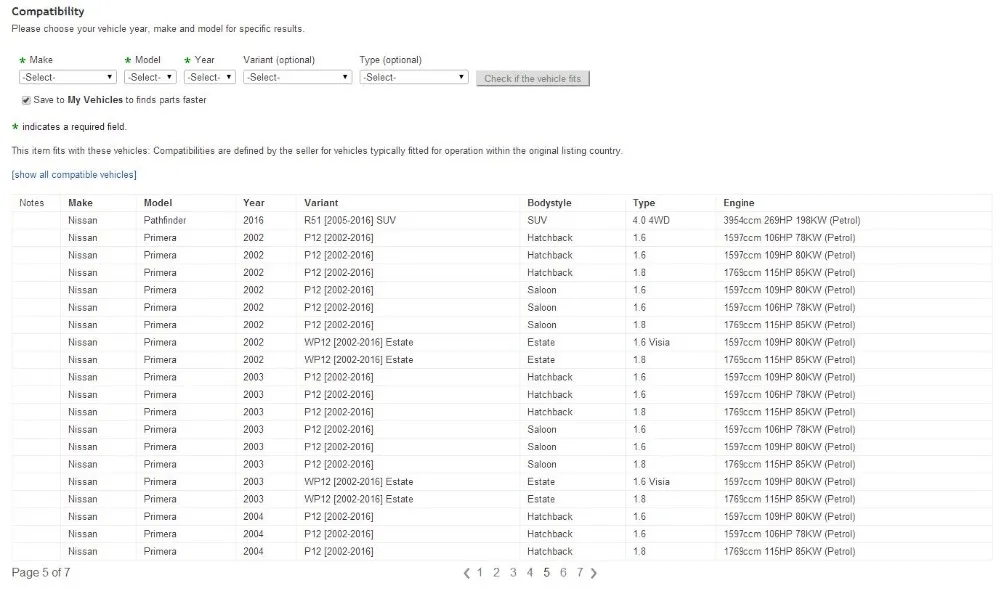Screen dimensions: 1000x591
Task: Go to page 3 of results
Action: pos(513,573)
